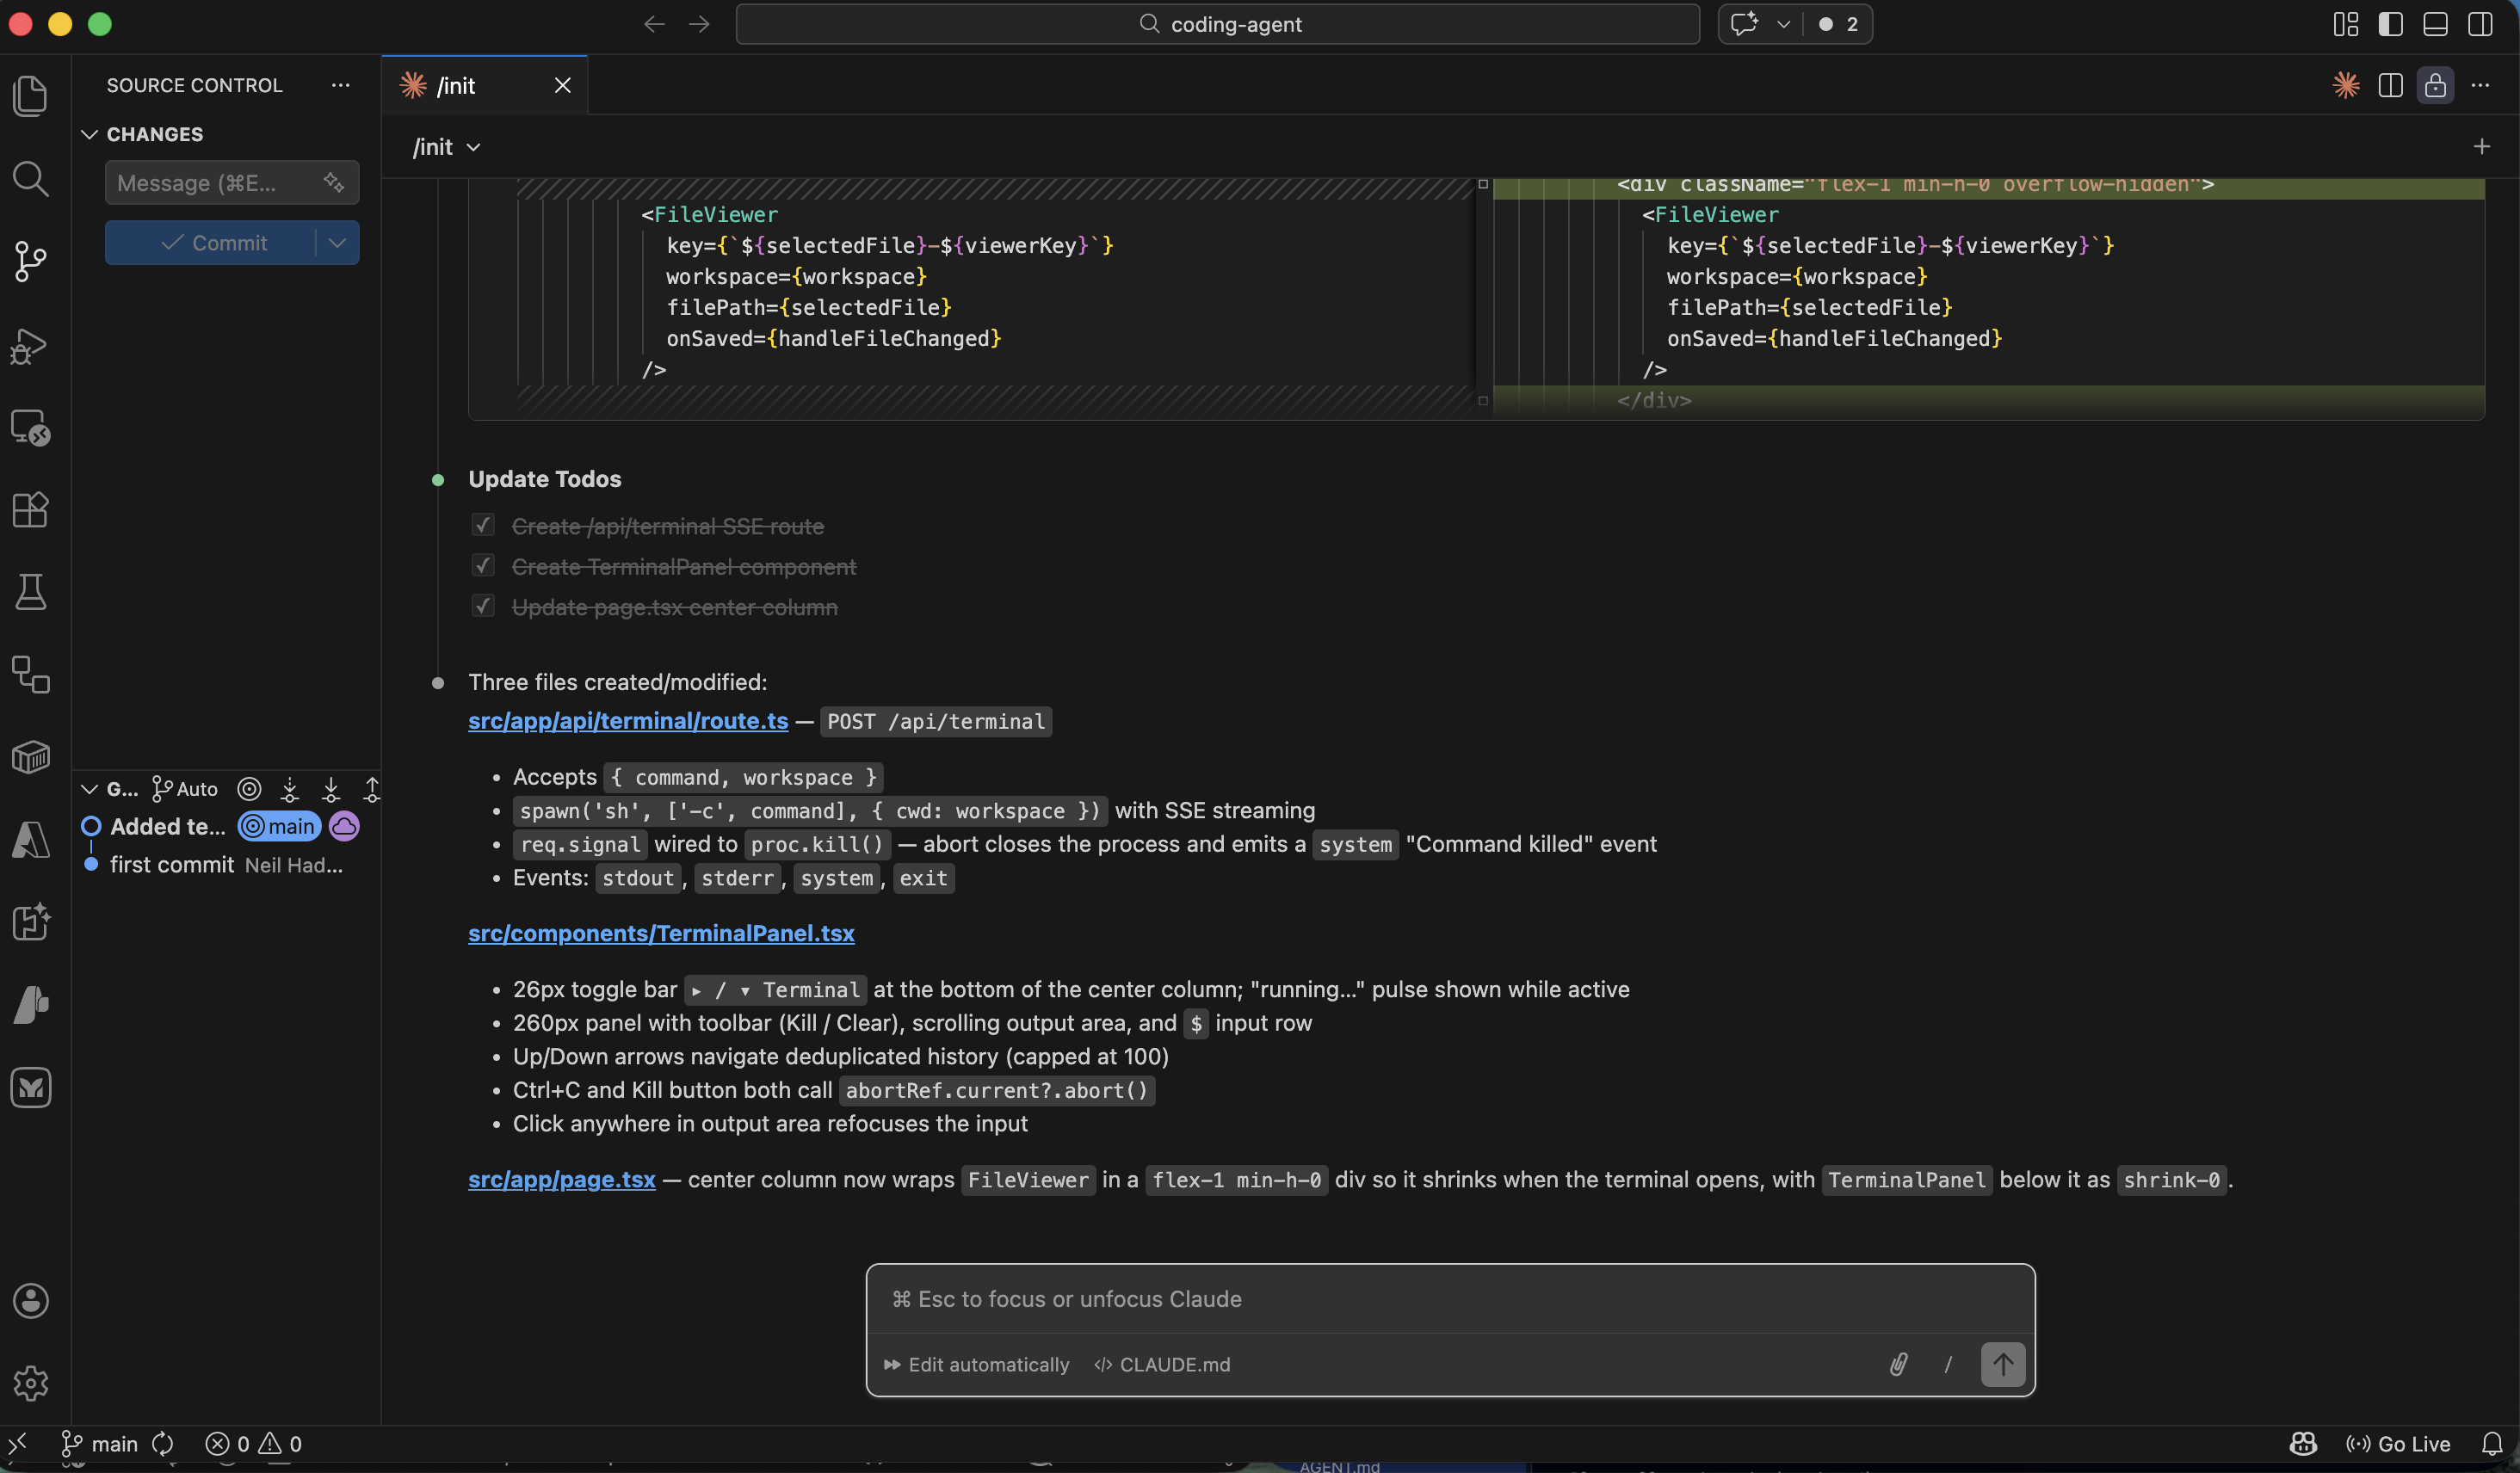The image size is (2520, 1473).
Task: Open the Commit button dropdown arrow
Action: (x=337, y=242)
